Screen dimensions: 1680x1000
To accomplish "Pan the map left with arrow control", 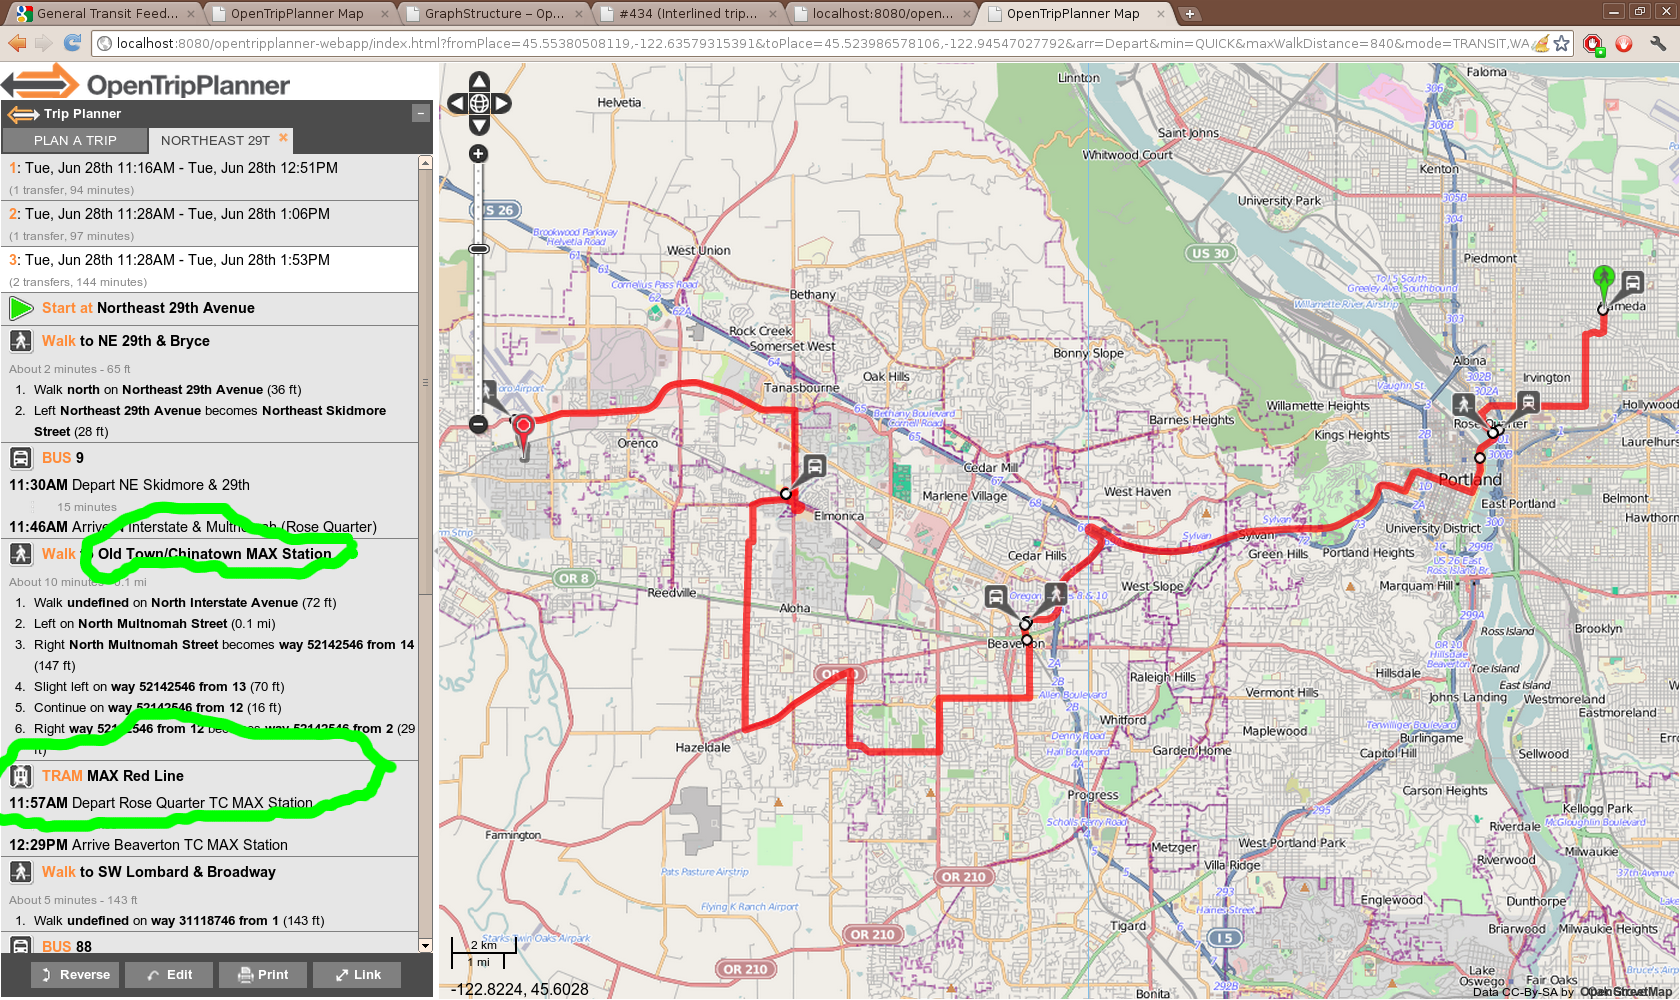I will pyautogui.click(x=457, y=103).
